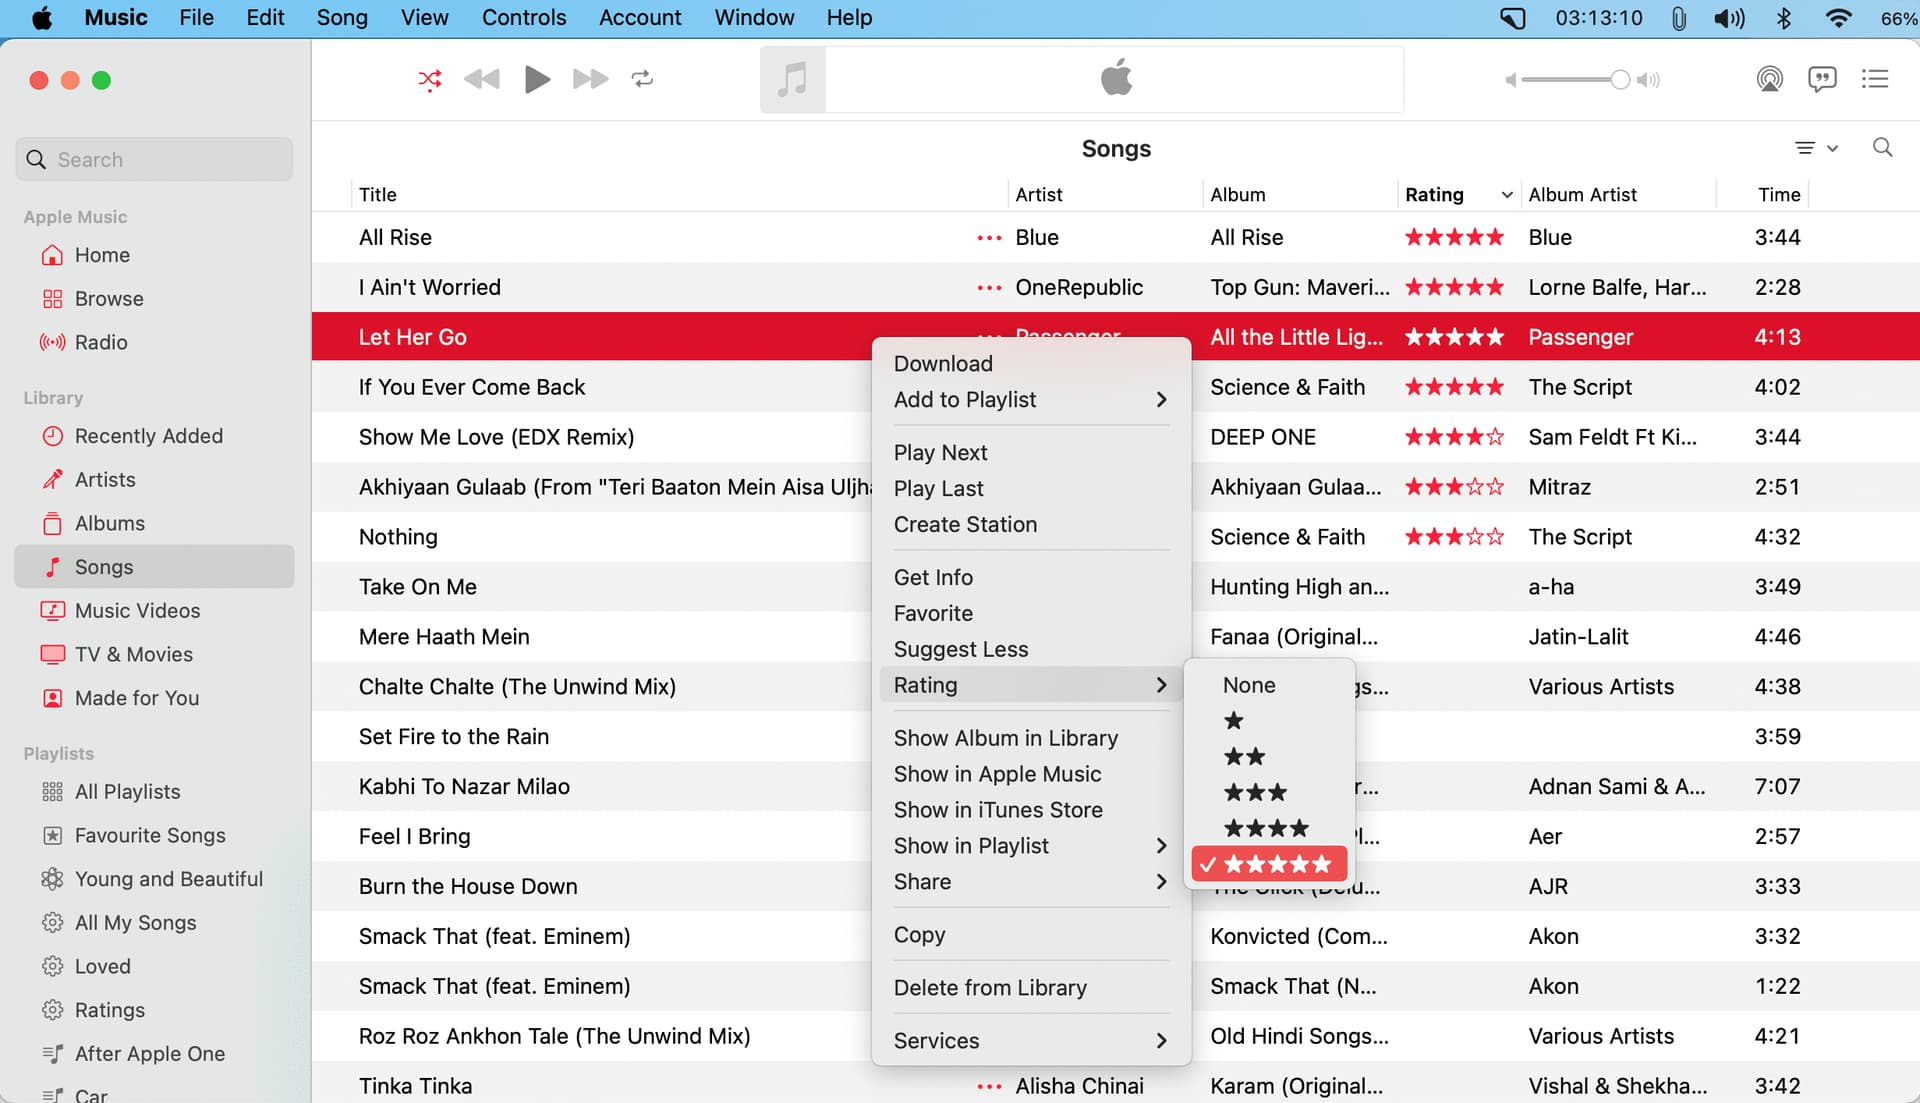Open the view options dropdown near Songs
Viewport: 1920px width, 1103px height.
pyautogui.click(x=1816, y=148)
